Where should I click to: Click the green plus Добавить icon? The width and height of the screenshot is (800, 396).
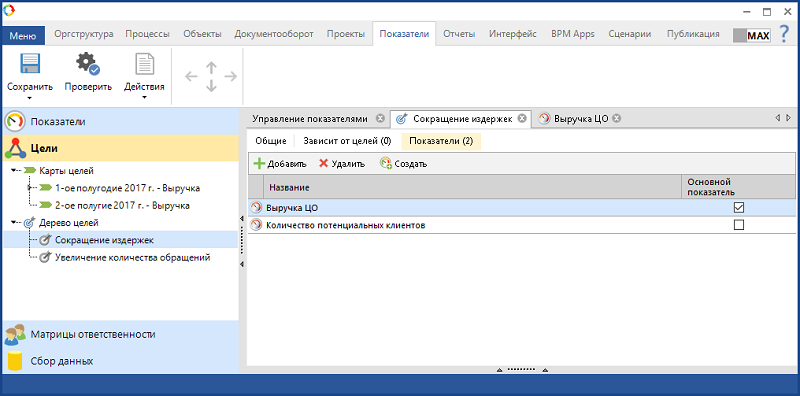pyautogui.click(x=260, y=164)
